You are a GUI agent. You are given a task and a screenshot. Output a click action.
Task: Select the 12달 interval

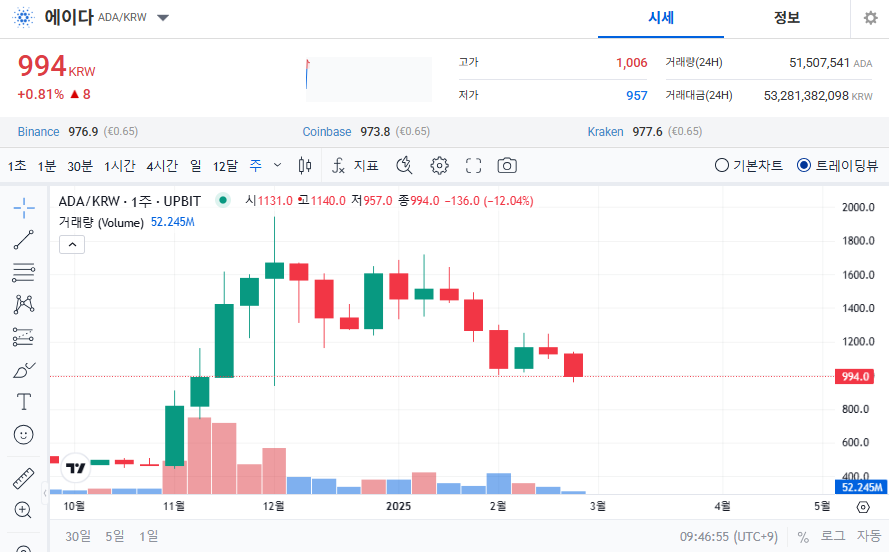click(x=225, y=165)
